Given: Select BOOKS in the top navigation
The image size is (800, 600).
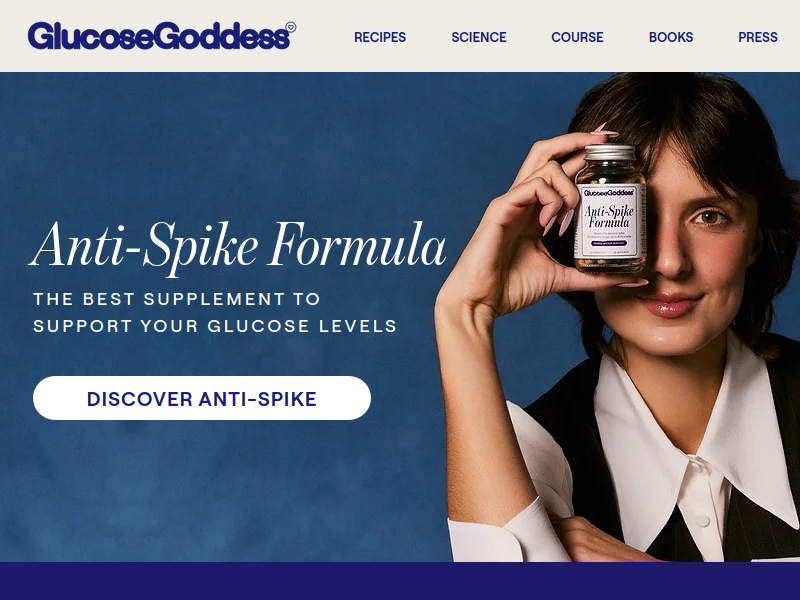Looking at the screenshot, I should coord(671,37).
